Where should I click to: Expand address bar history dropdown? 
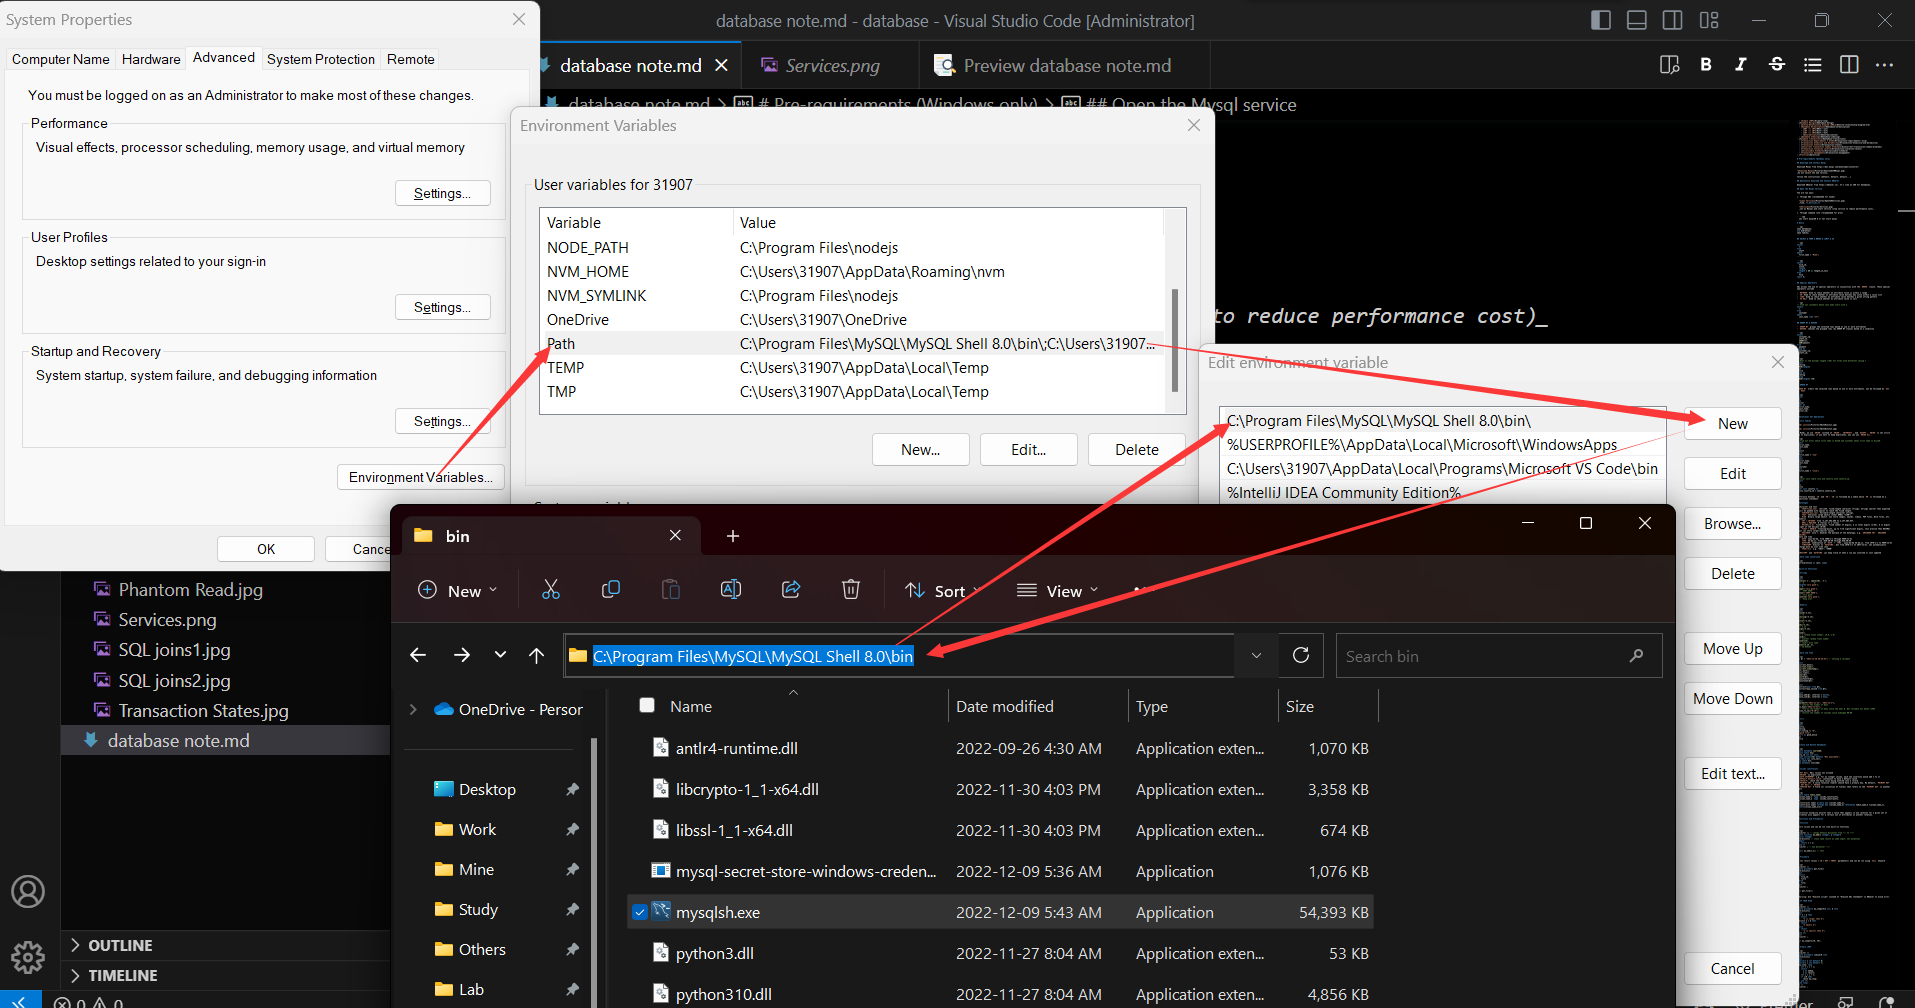1256,655
